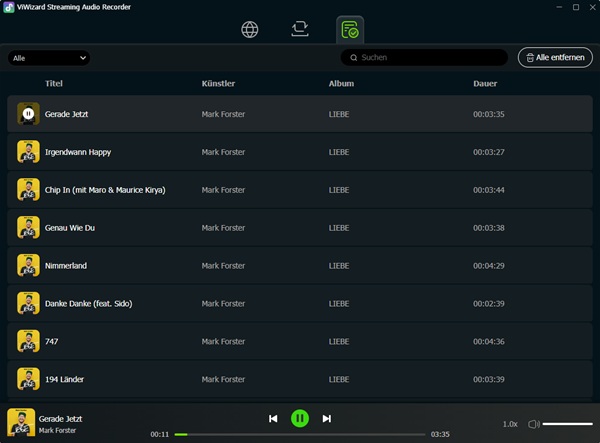Click Genau Wie Du album thumbnail

point(28,227)
